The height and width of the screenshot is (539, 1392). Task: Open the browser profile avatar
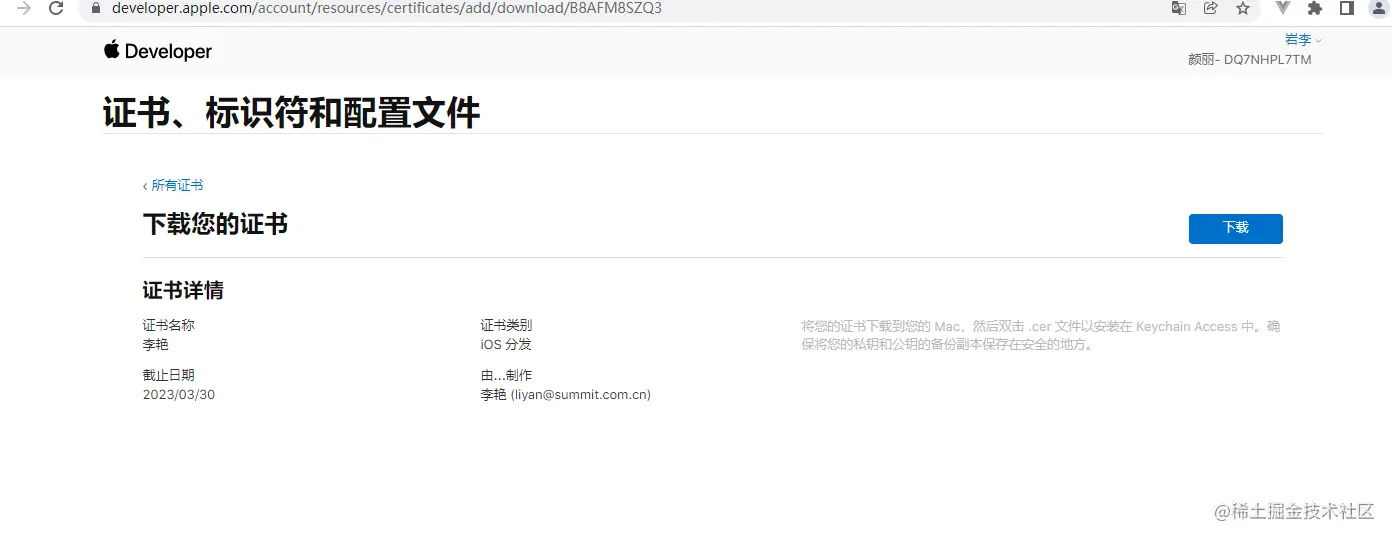(x=1379, y=8)
